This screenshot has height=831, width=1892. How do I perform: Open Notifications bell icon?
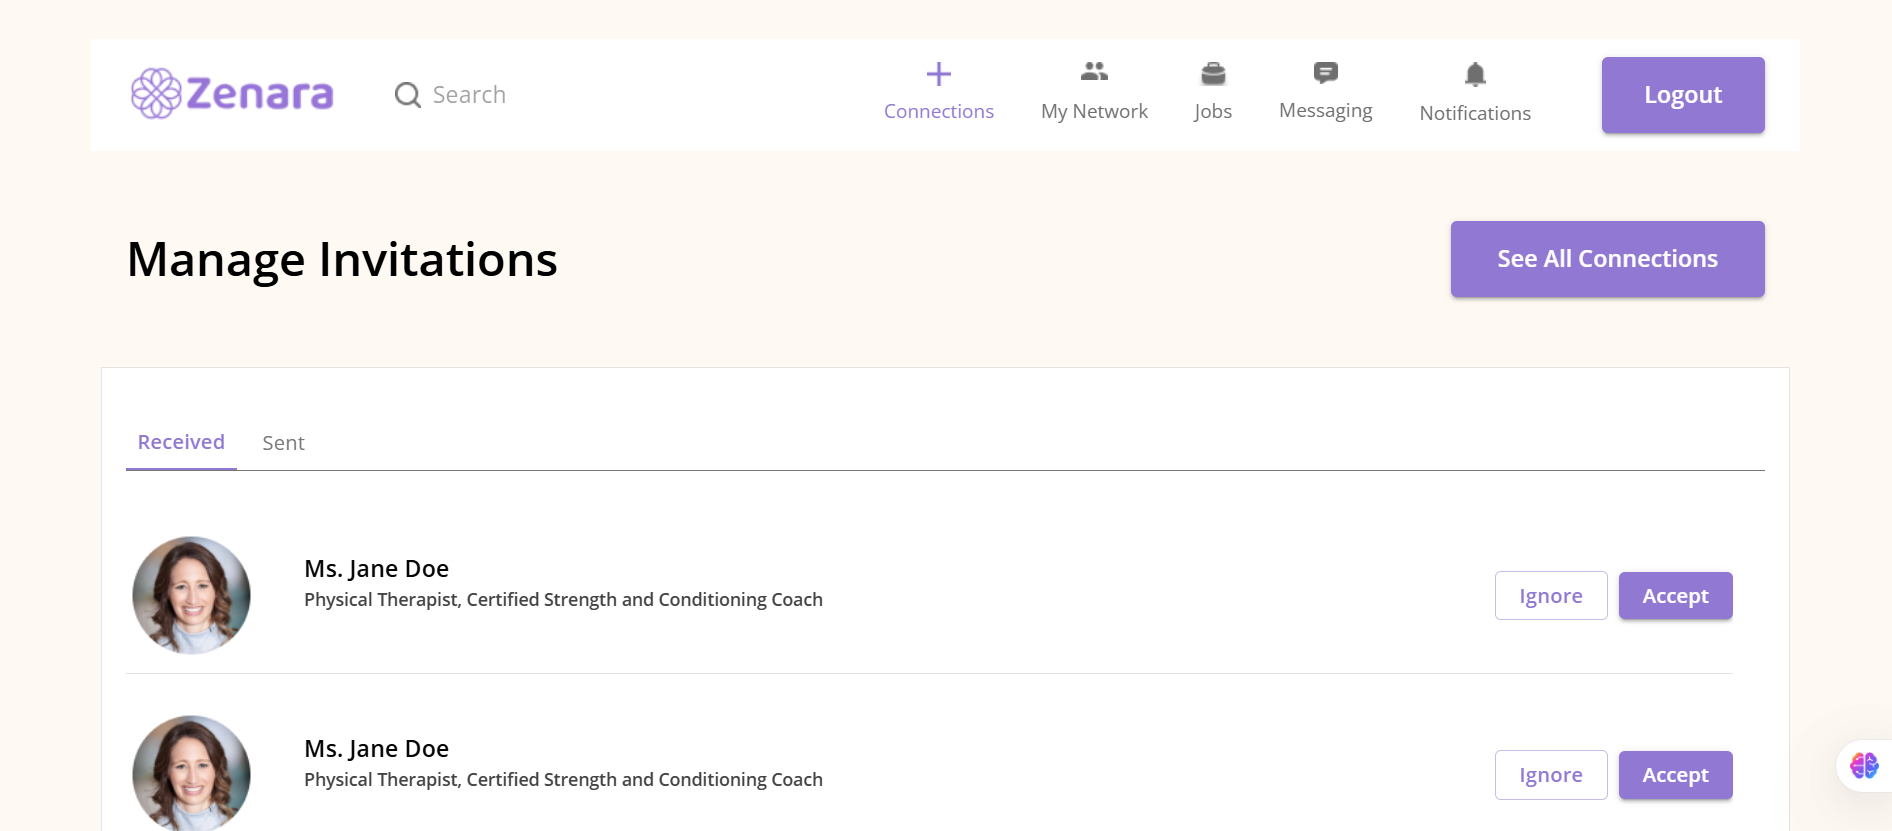point(1475,74)
